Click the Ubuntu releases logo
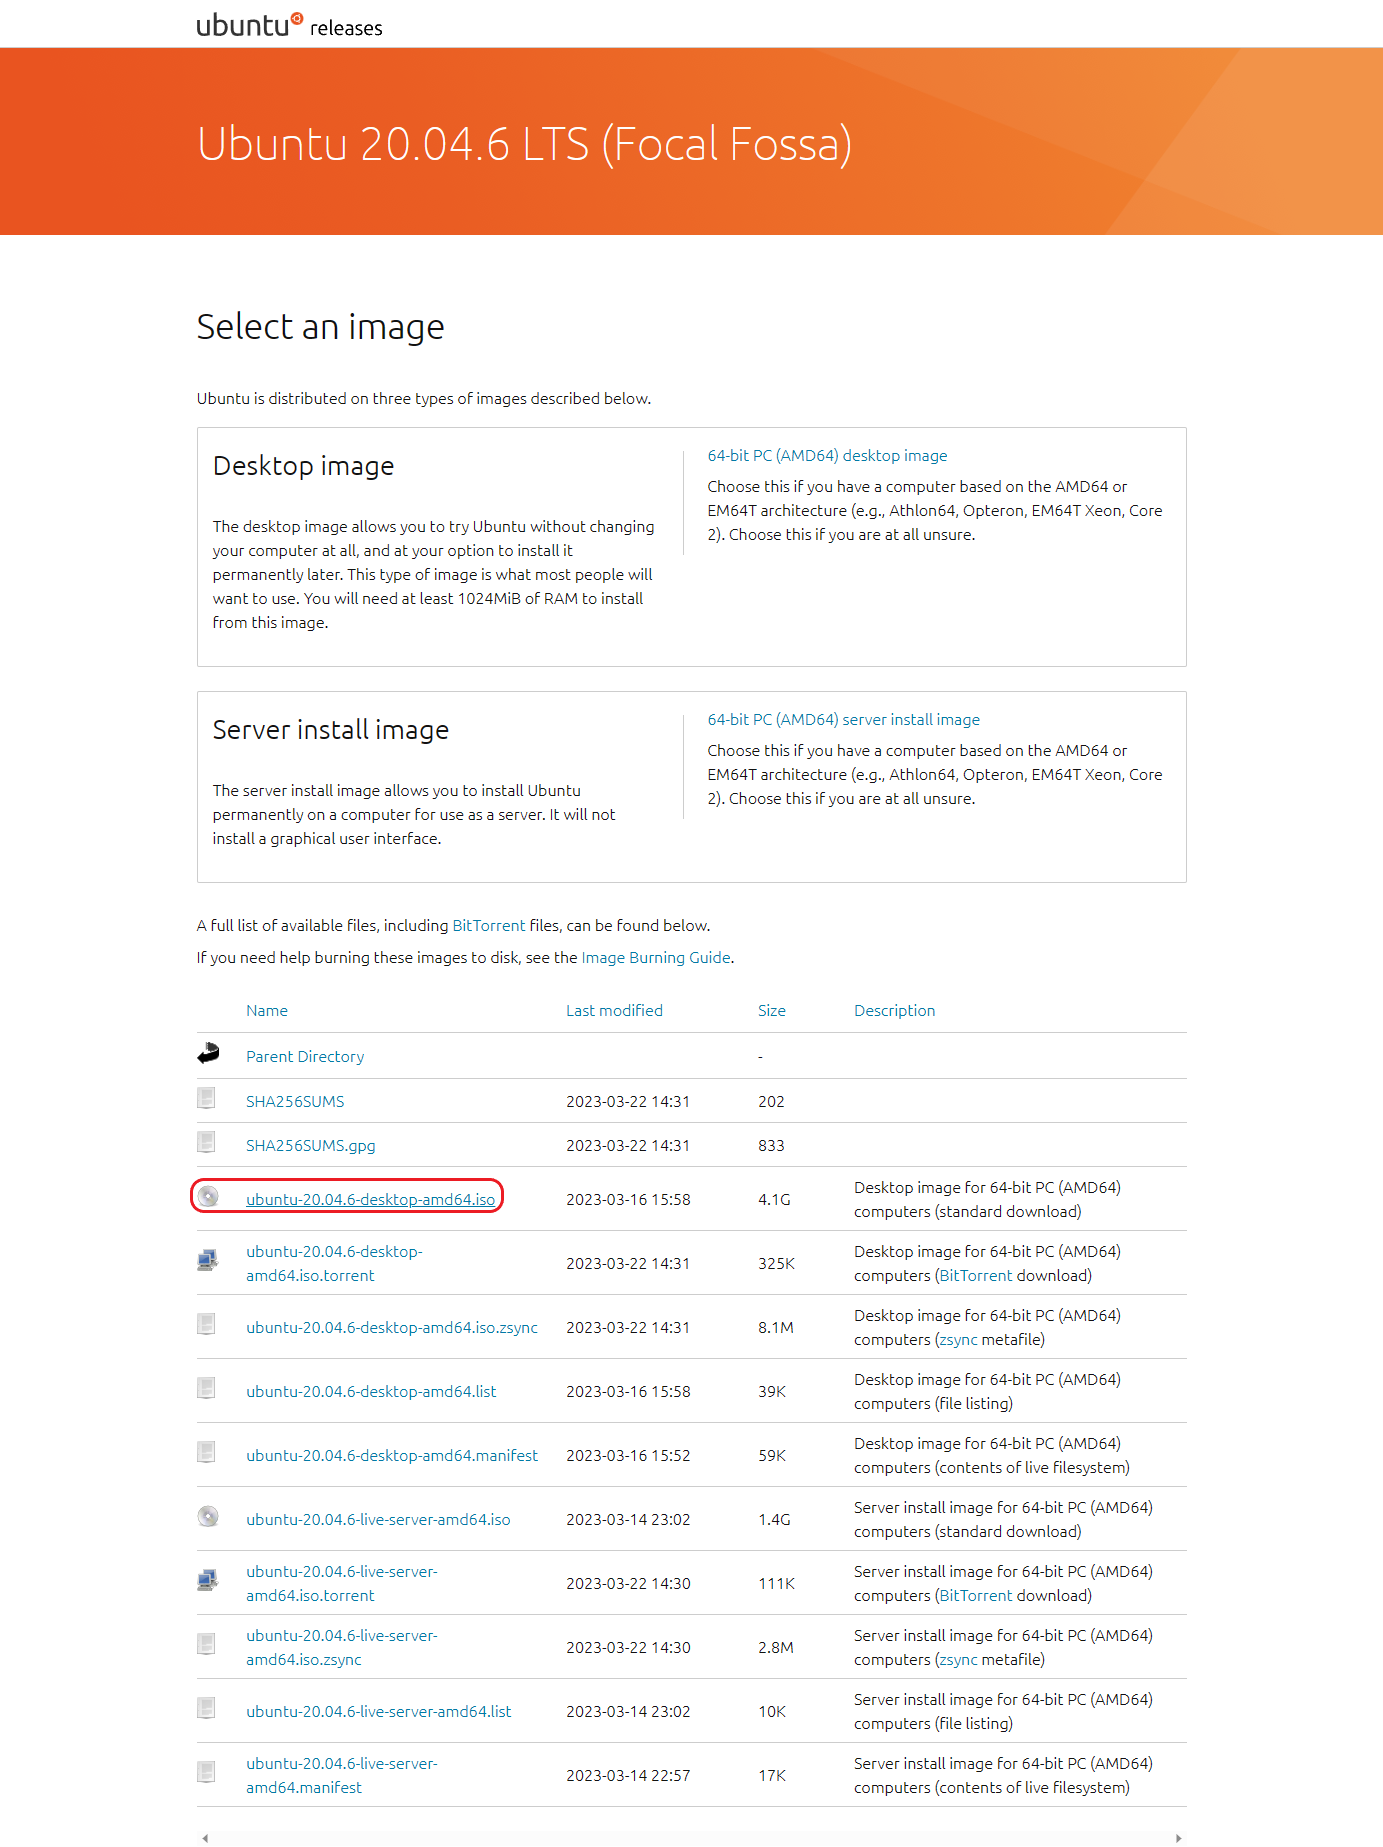The height and width of the screenshot is (1847, 1383). (289, 25)
